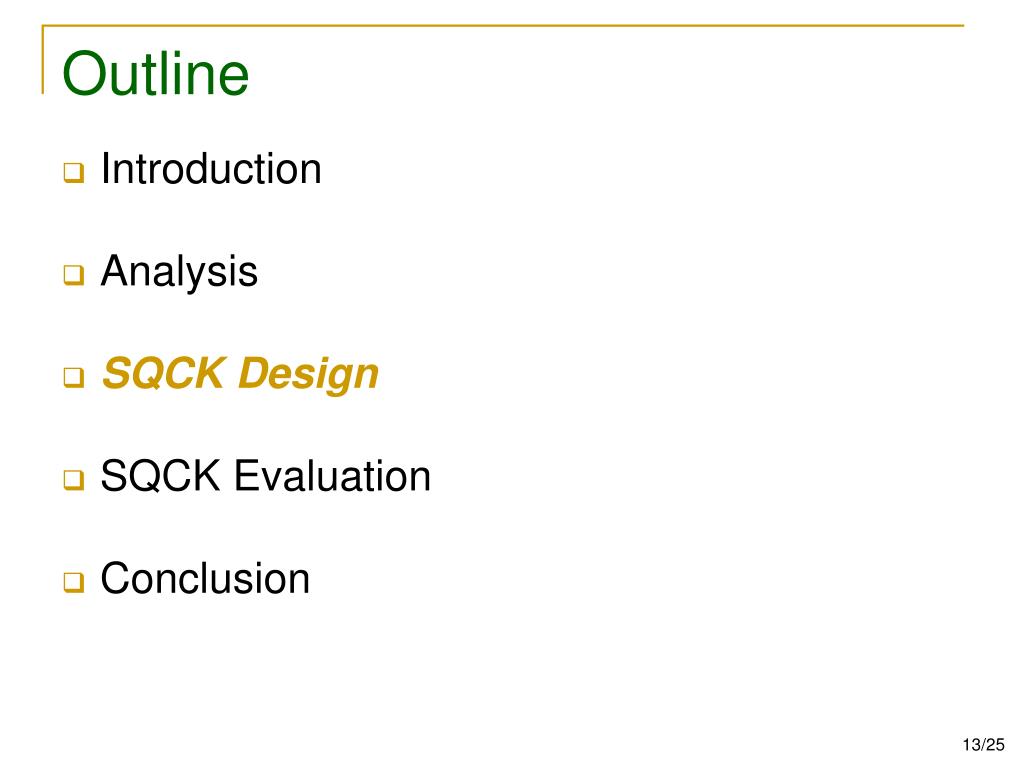1024x768 pixels.
Task: Select the Analysis outline item
Action: point(179,272)
